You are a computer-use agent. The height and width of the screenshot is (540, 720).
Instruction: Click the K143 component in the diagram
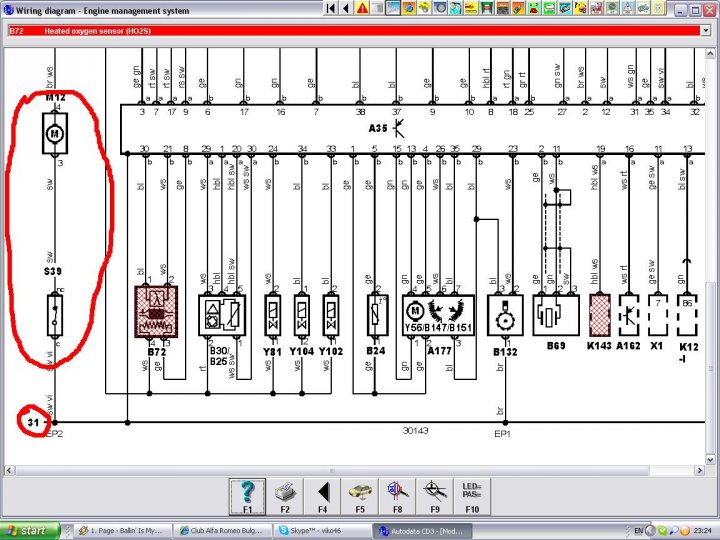[600, 314]
